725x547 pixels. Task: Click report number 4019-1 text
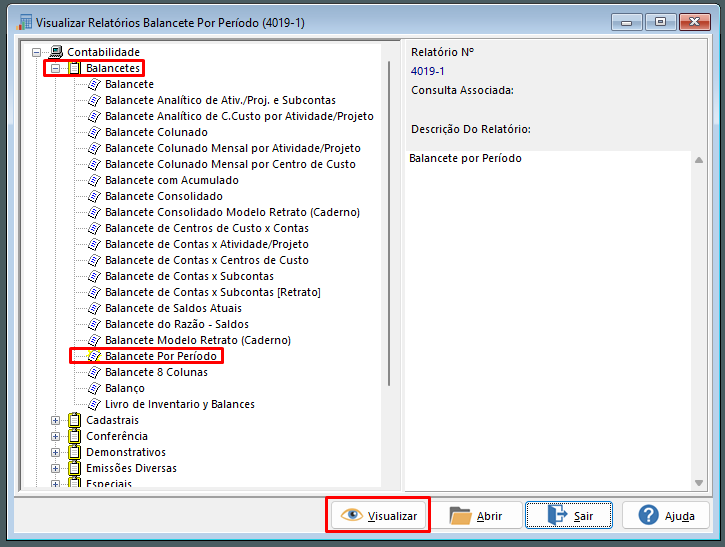(428, 71)
